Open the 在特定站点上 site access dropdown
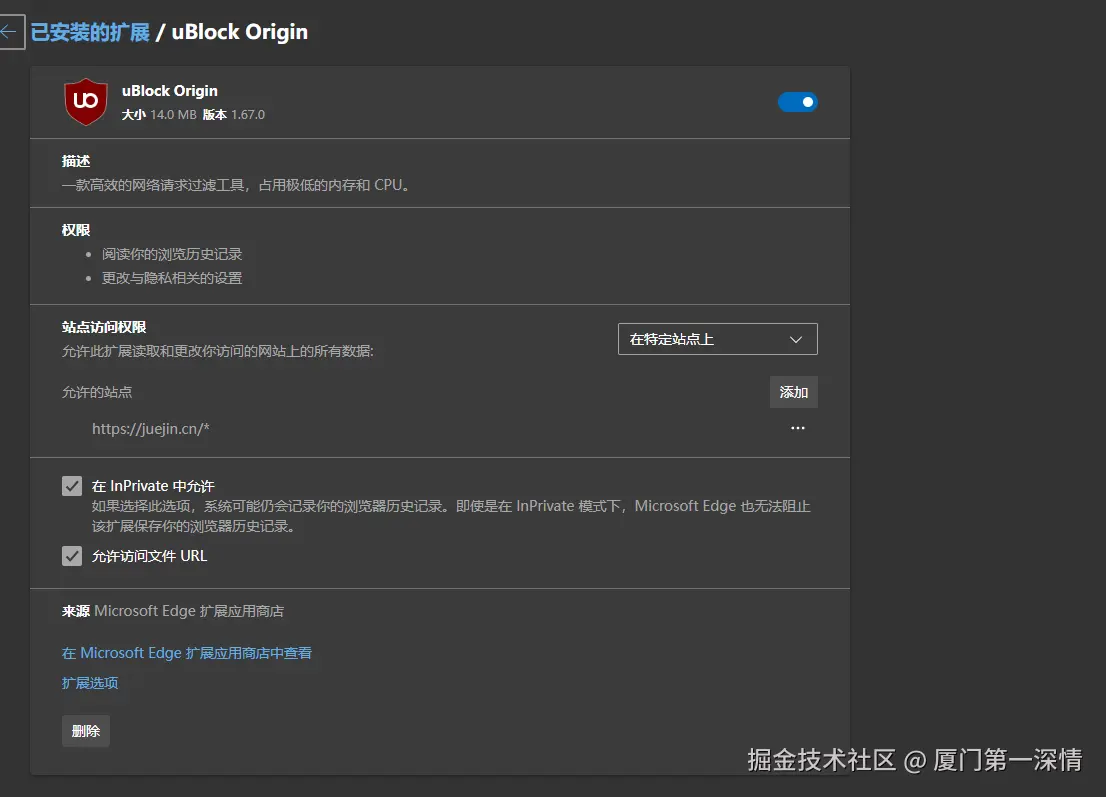The width and height of the screenshot is (1106, 797). click(717, 339)
